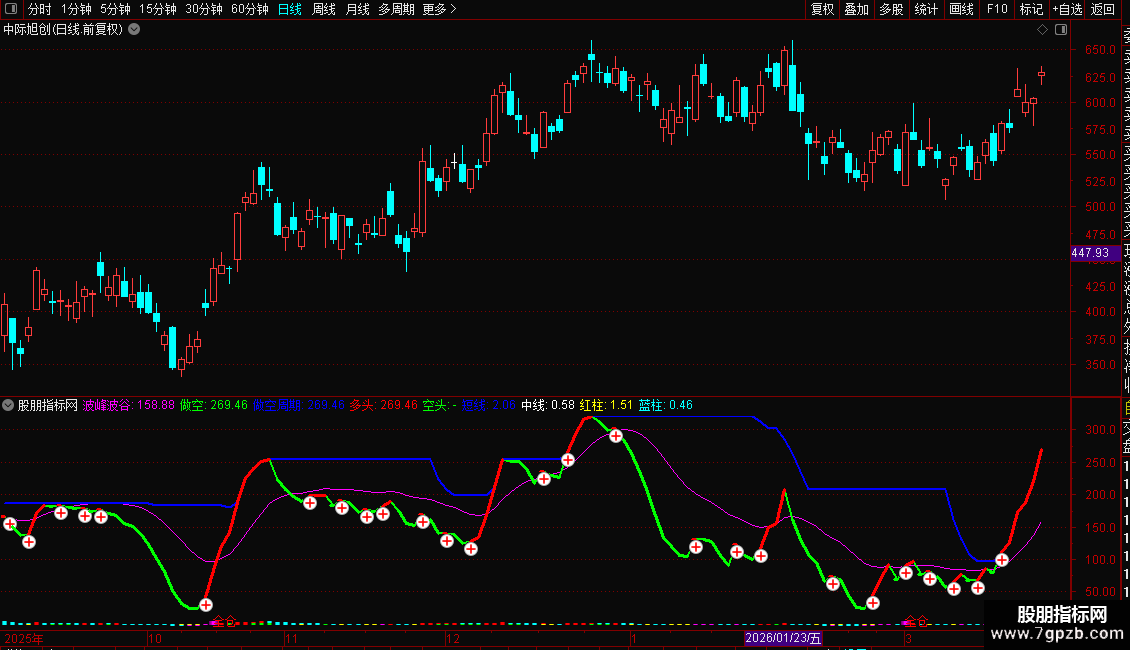Activate the 画线 drawing tool
This screenshot has width=1130, height=650.
(961, 9)
